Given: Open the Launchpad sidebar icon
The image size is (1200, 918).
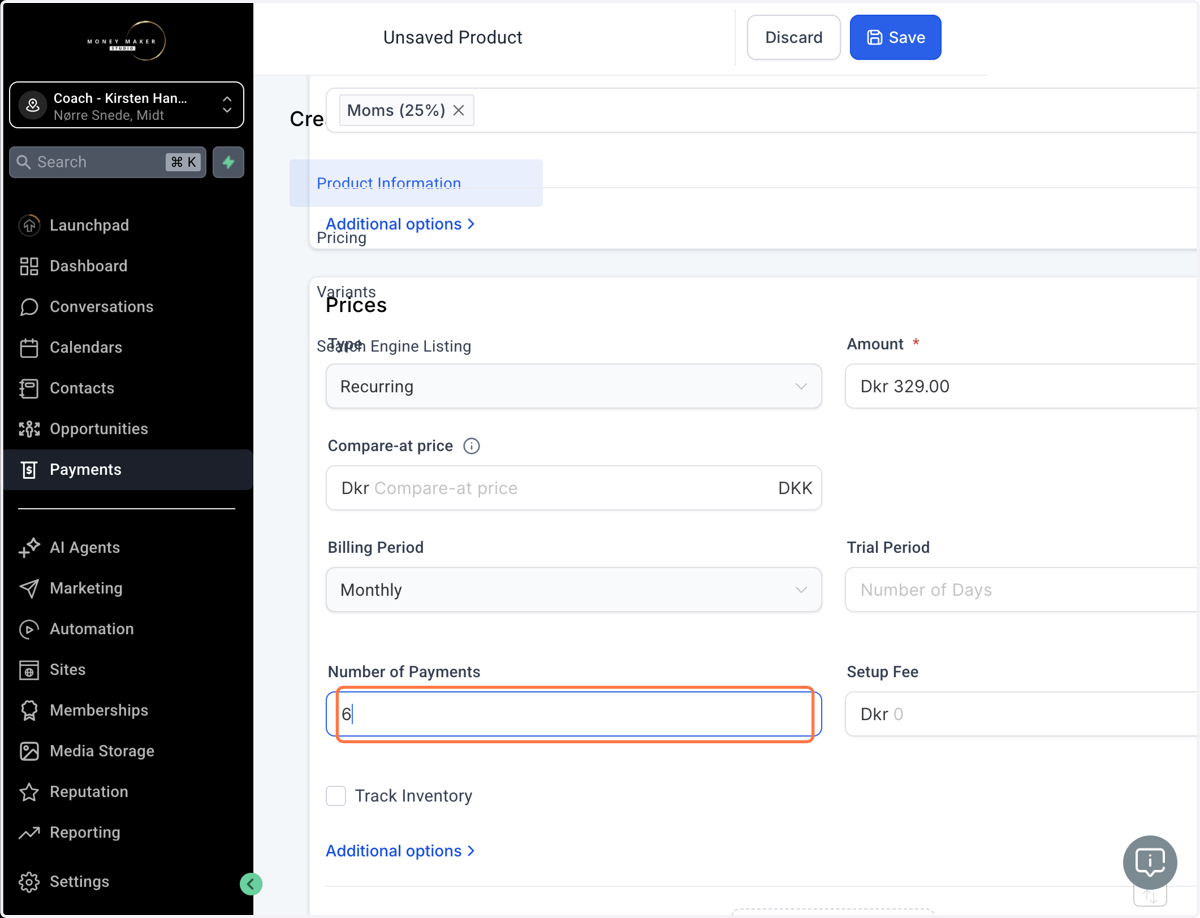Looking at the screenshot, I should [x=29, y=225].
